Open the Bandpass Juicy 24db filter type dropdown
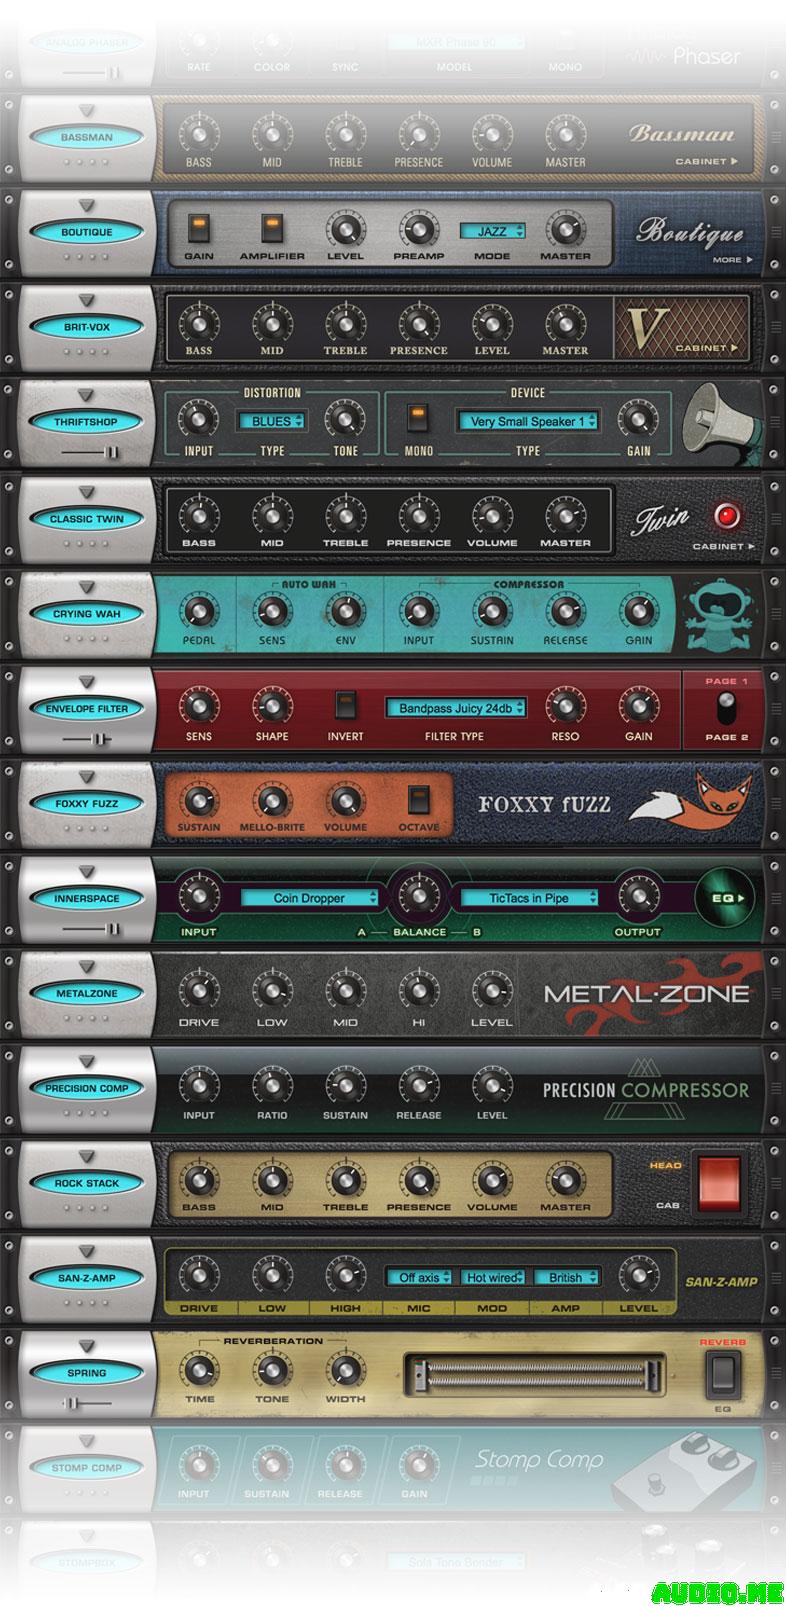Image resolution: width=786 pixels, height=1606 pixels. pyautogui.click(x=455, y=708)
